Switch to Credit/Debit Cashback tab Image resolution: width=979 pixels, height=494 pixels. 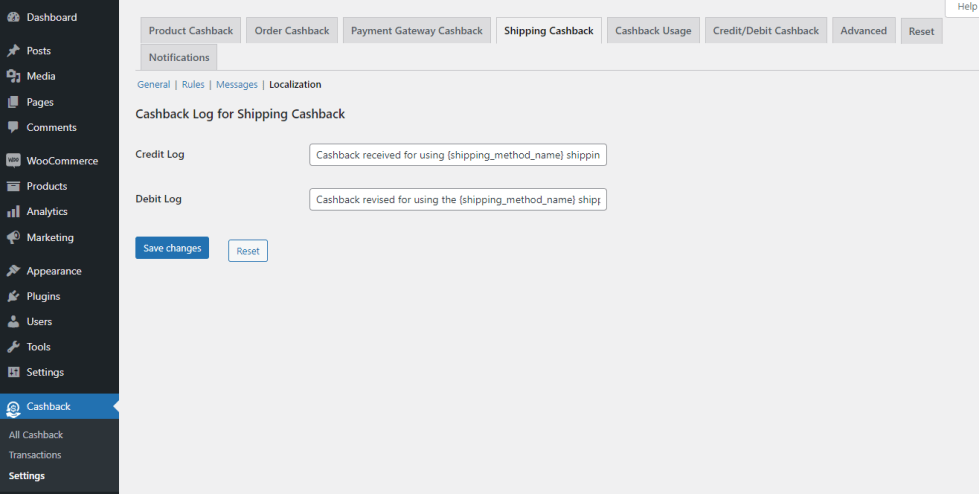tap(765, 31)
